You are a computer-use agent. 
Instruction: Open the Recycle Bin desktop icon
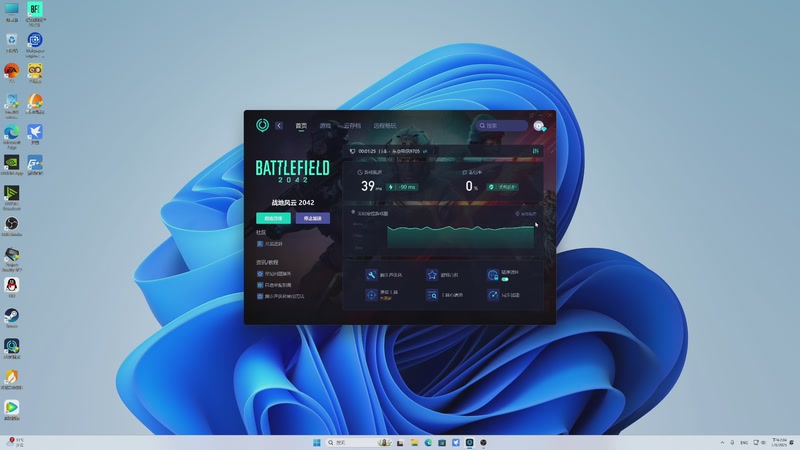pos(11,43)
